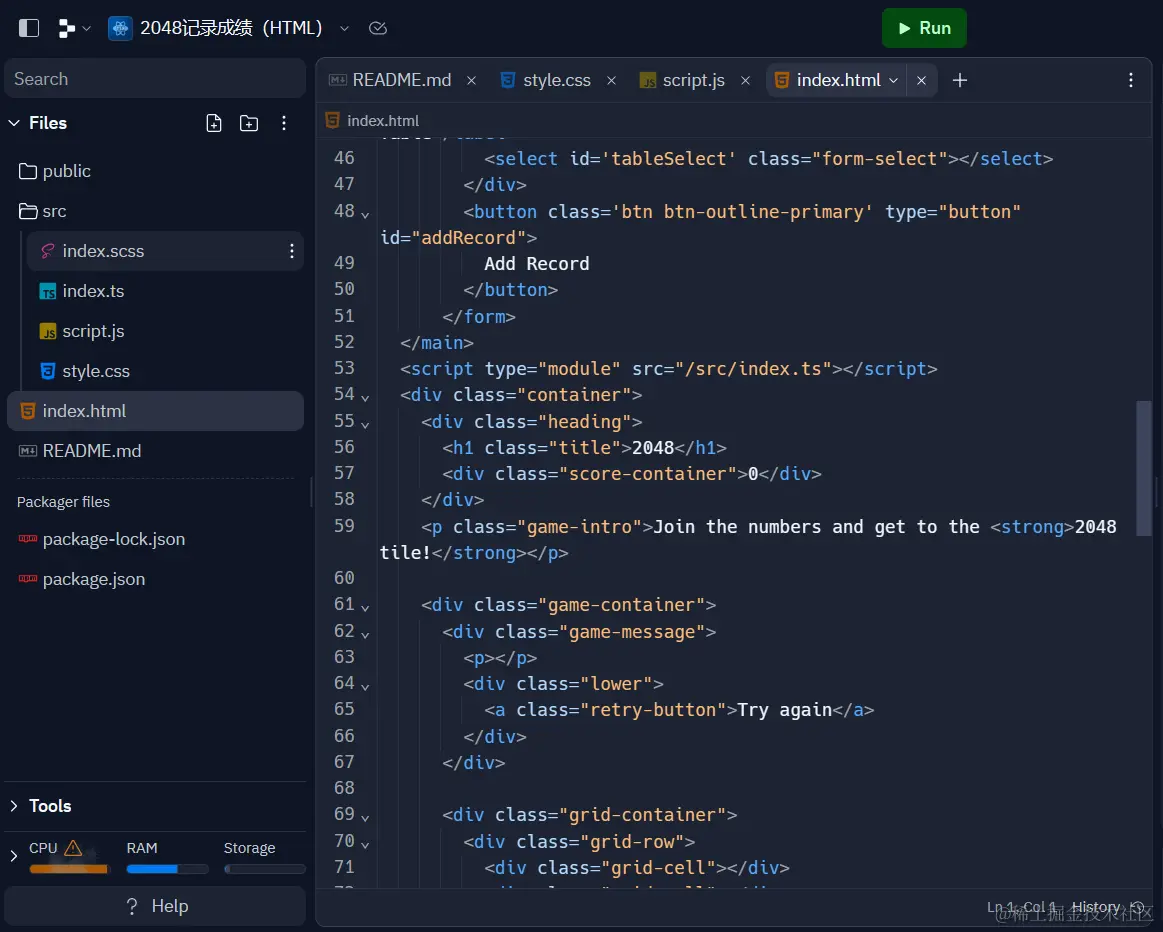Switch to the style.css tab
Image resolution: width=1163 pixels, height=932 pixels.
pos(547,80)
